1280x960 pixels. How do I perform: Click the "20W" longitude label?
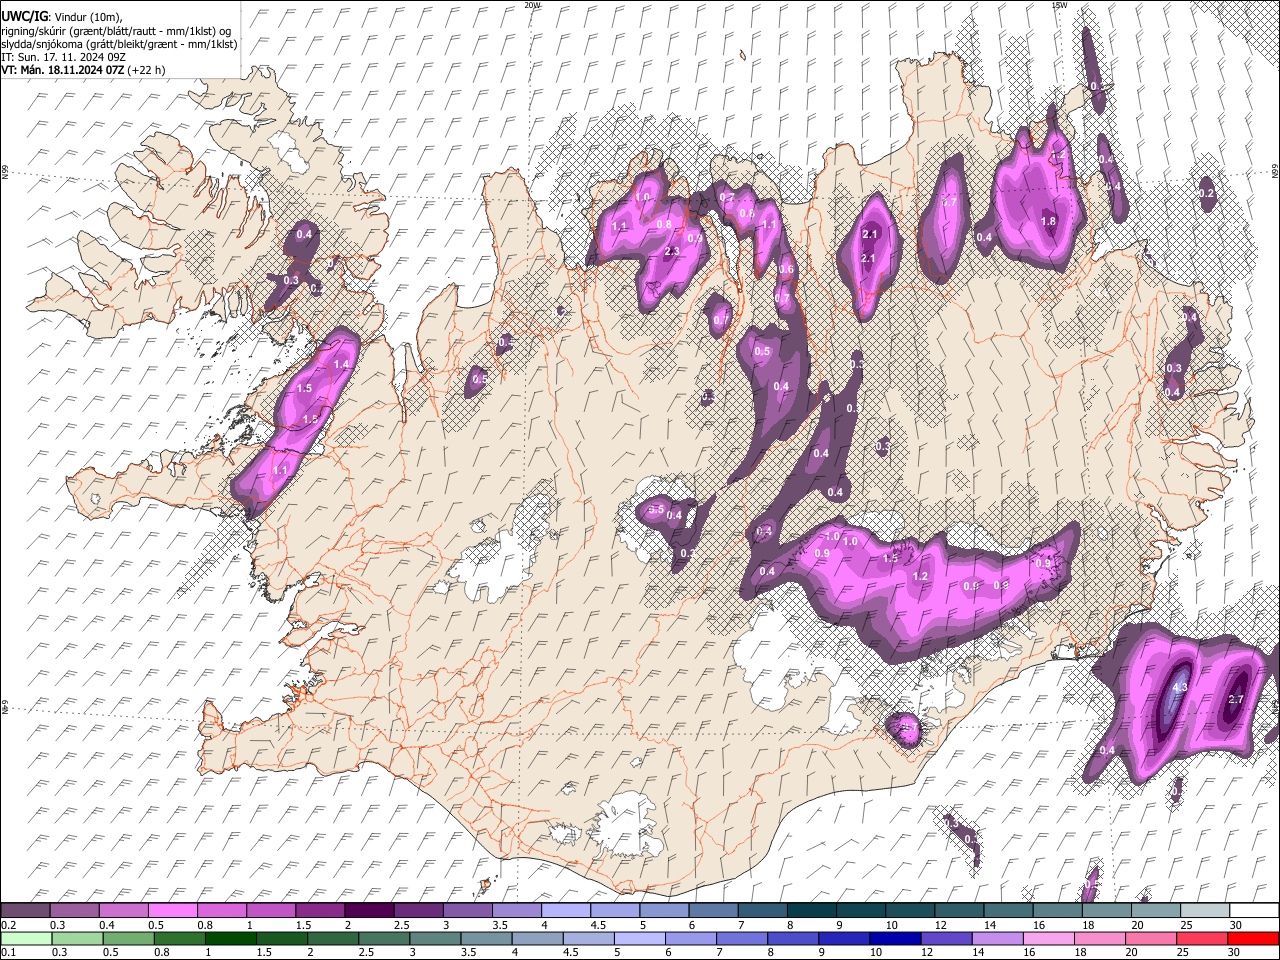coord(532,5)
